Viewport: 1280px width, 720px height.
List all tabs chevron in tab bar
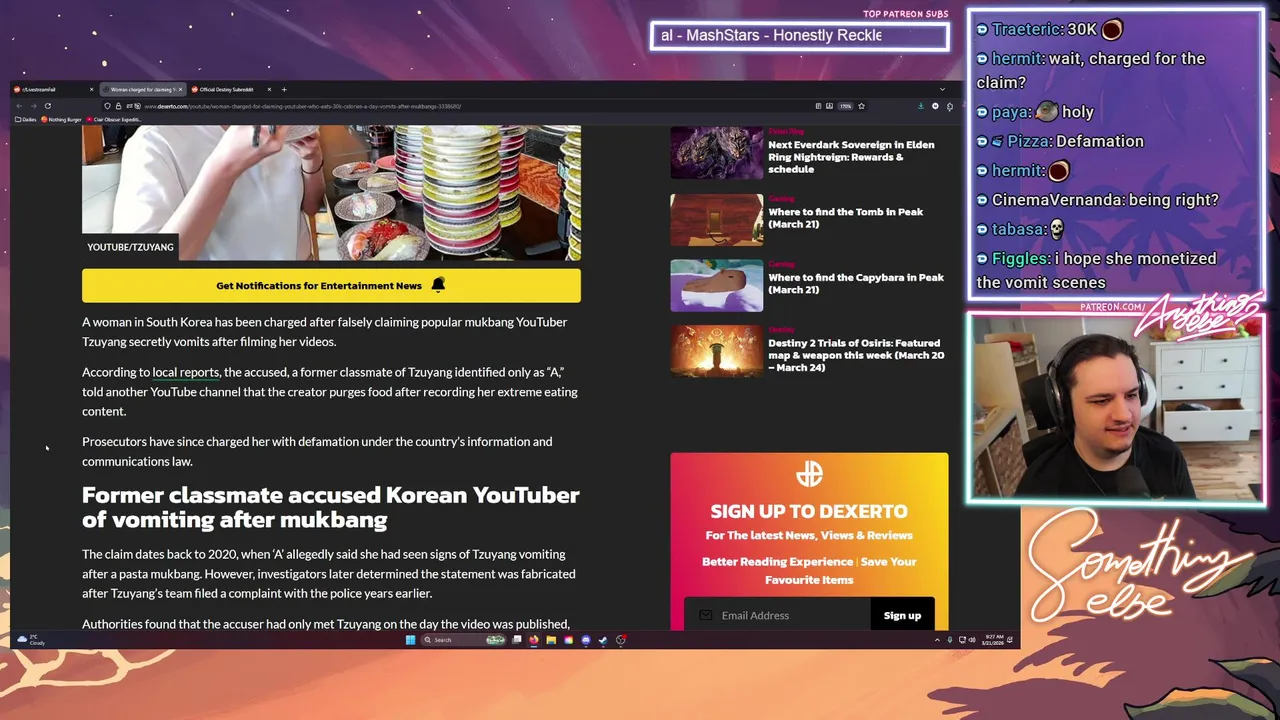(942, 89)
